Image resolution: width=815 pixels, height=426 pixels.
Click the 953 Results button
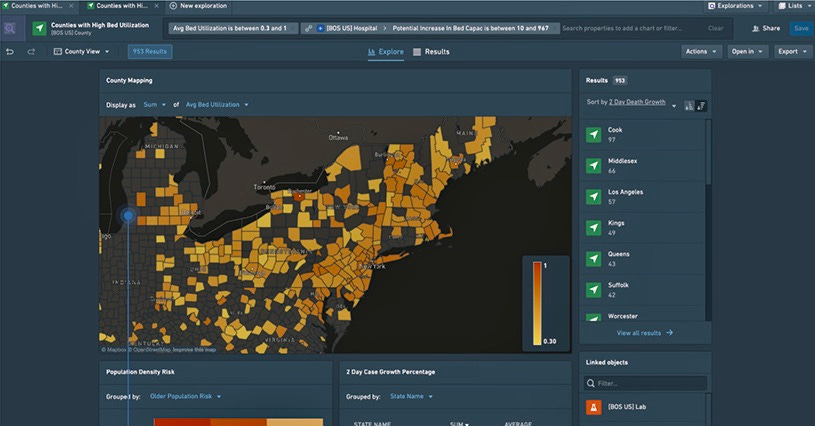coord(150,51)
